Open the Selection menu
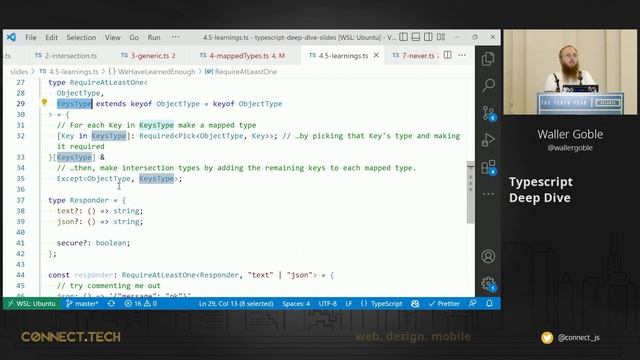The width and height of the screenshot is (640, 360). tap(81, 38)
